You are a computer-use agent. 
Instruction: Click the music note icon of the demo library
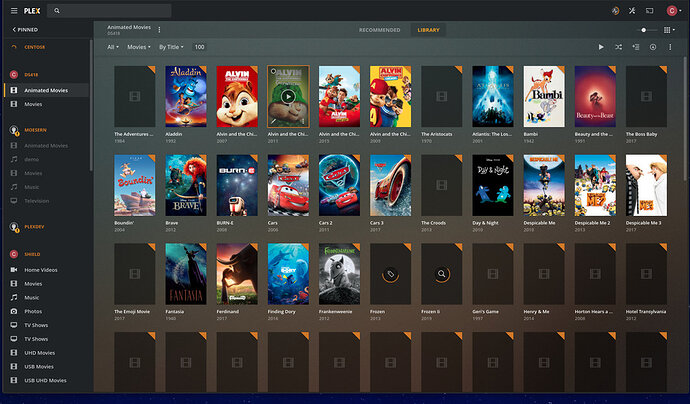[14, 159]
